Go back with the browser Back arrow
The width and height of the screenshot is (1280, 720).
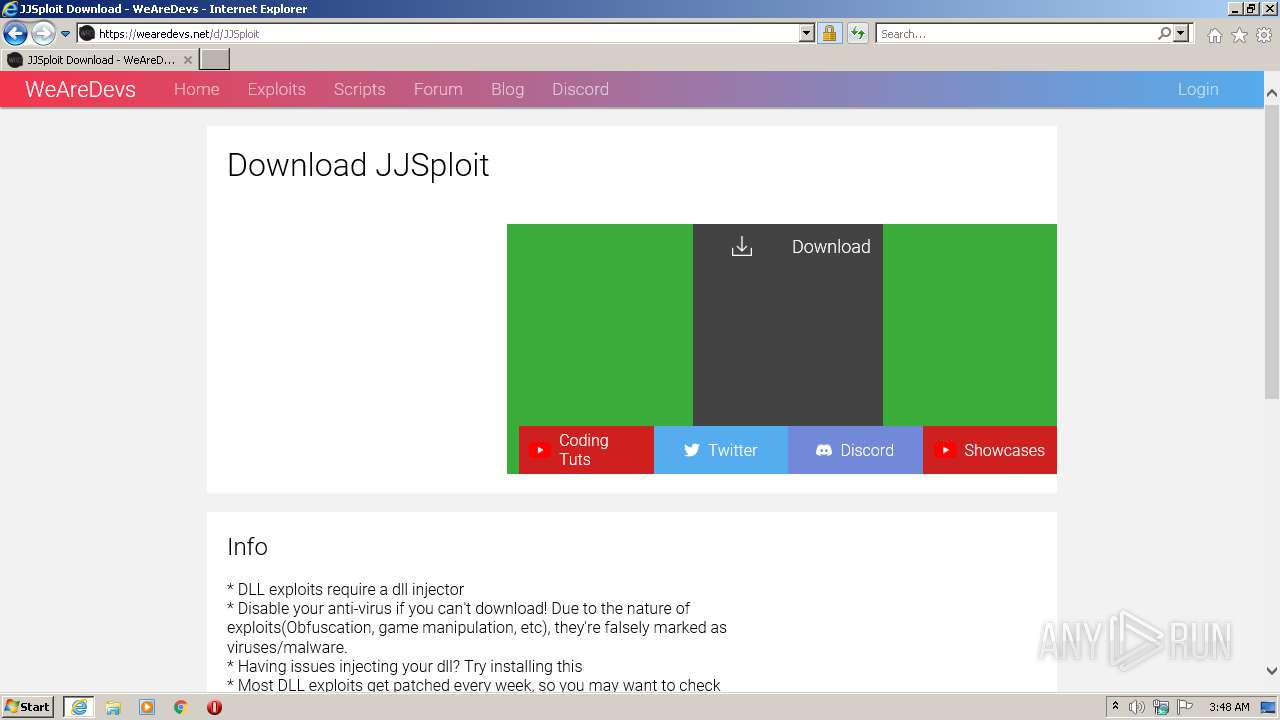tap(15, 33)
